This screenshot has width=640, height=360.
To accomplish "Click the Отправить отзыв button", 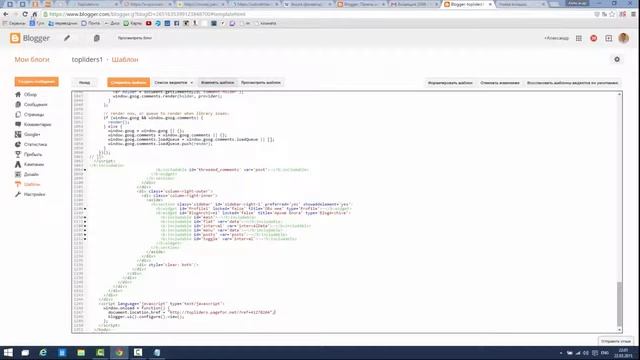I will 616,341.
